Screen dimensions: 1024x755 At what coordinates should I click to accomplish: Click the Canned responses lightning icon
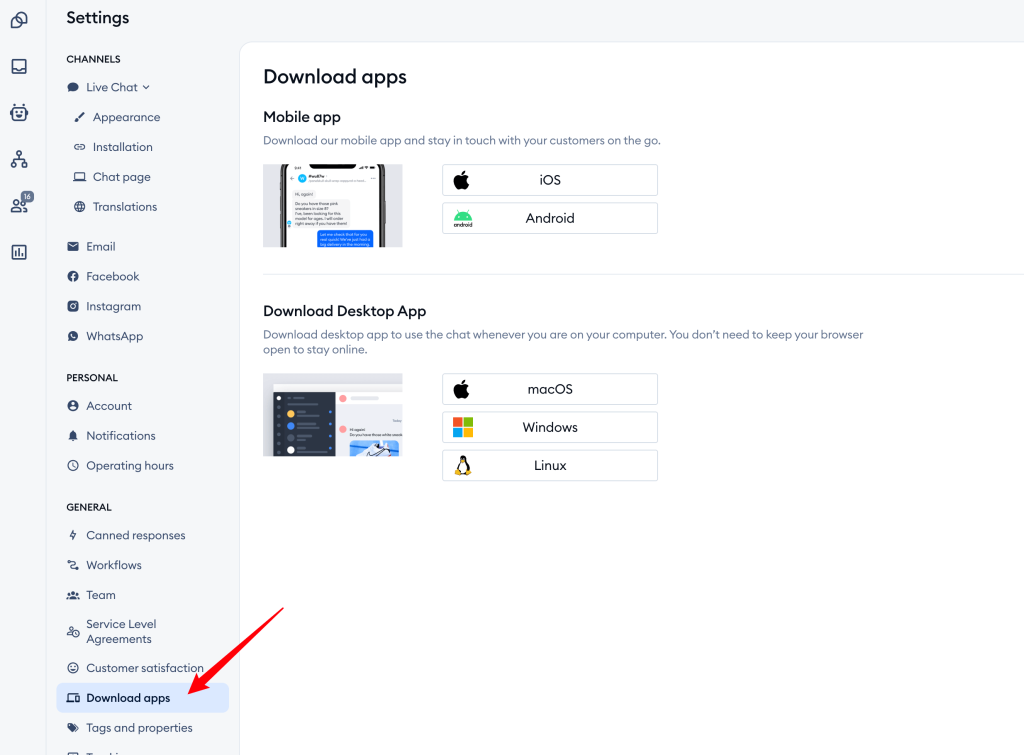[73, 535]
